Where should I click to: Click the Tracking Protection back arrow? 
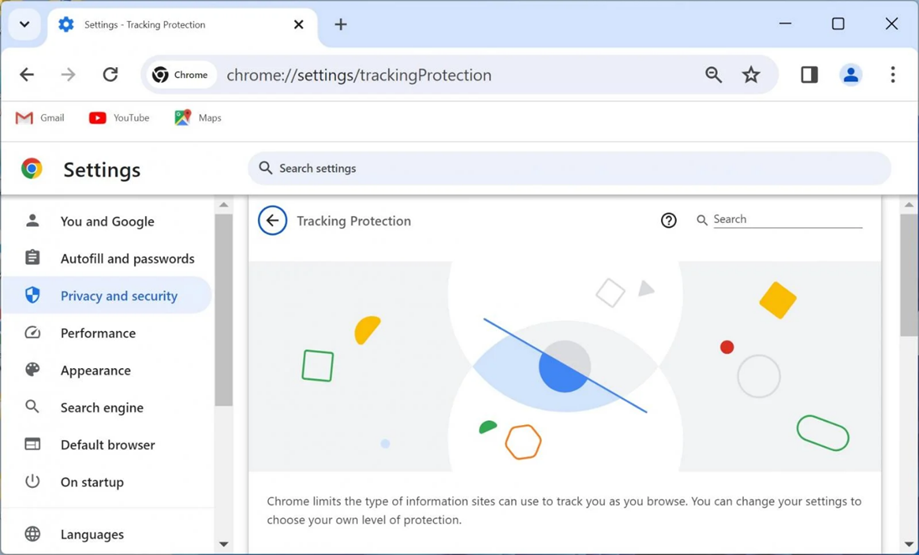272,221
